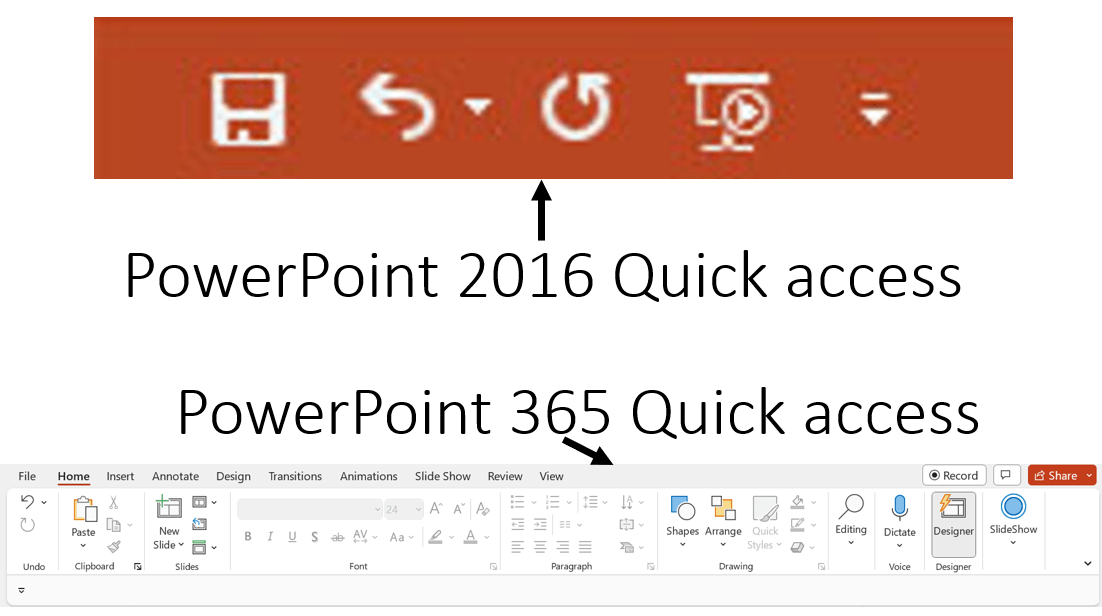
Task: Open Customize Quick Access dropdown in 2016 toolbar
Action: pos(875,110)
